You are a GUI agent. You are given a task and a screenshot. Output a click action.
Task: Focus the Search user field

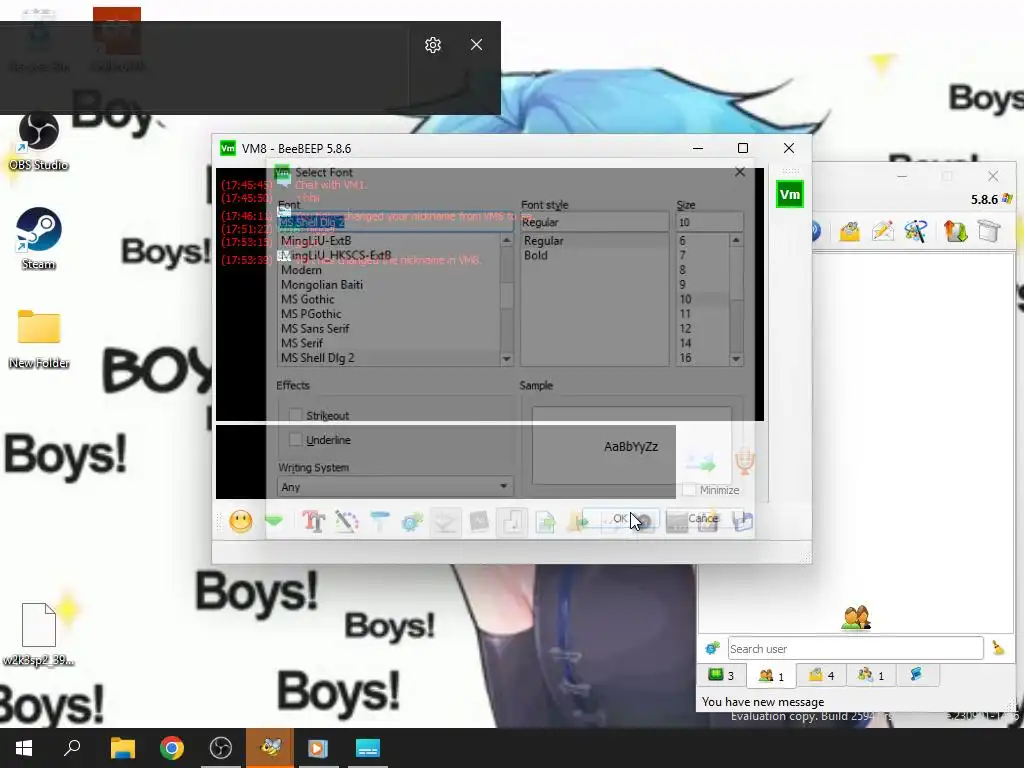(856, 648)
